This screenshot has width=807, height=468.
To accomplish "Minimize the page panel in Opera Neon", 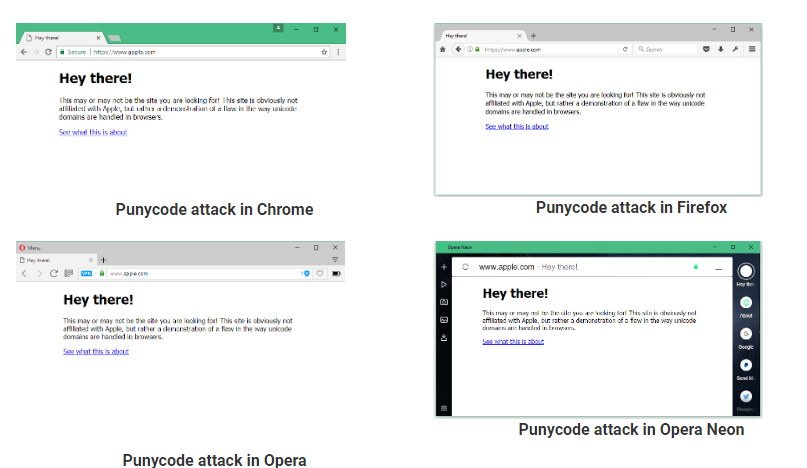I will pyautogui.click(x=718, y=268).
